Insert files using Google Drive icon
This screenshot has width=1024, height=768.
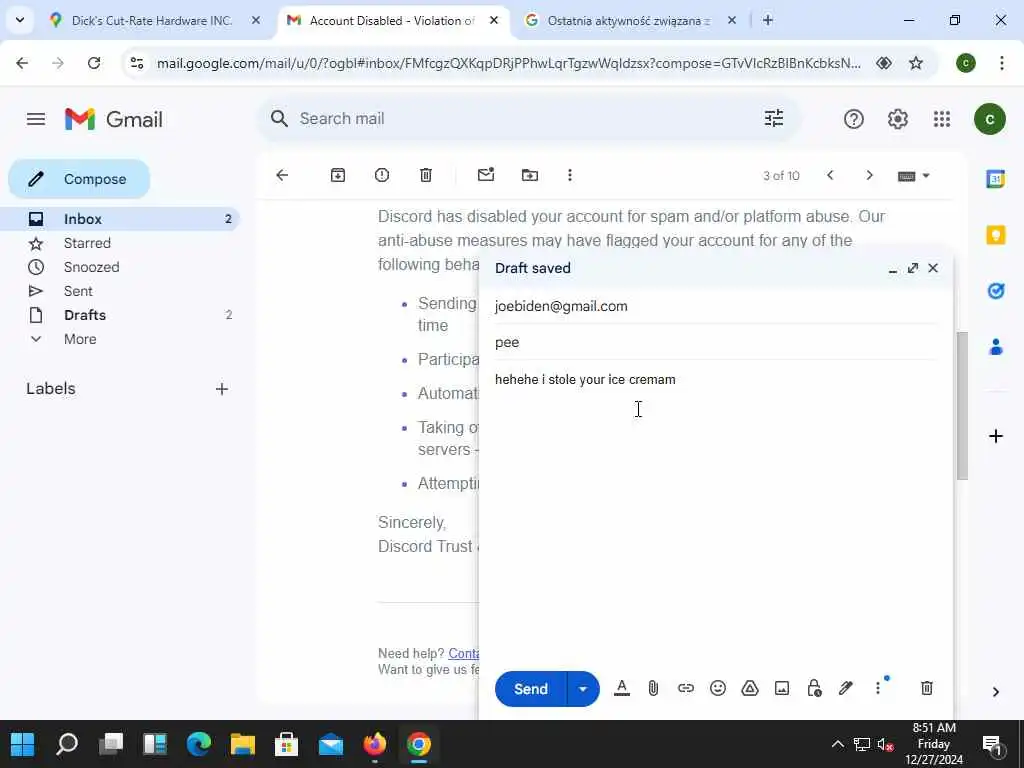[750, 688]
